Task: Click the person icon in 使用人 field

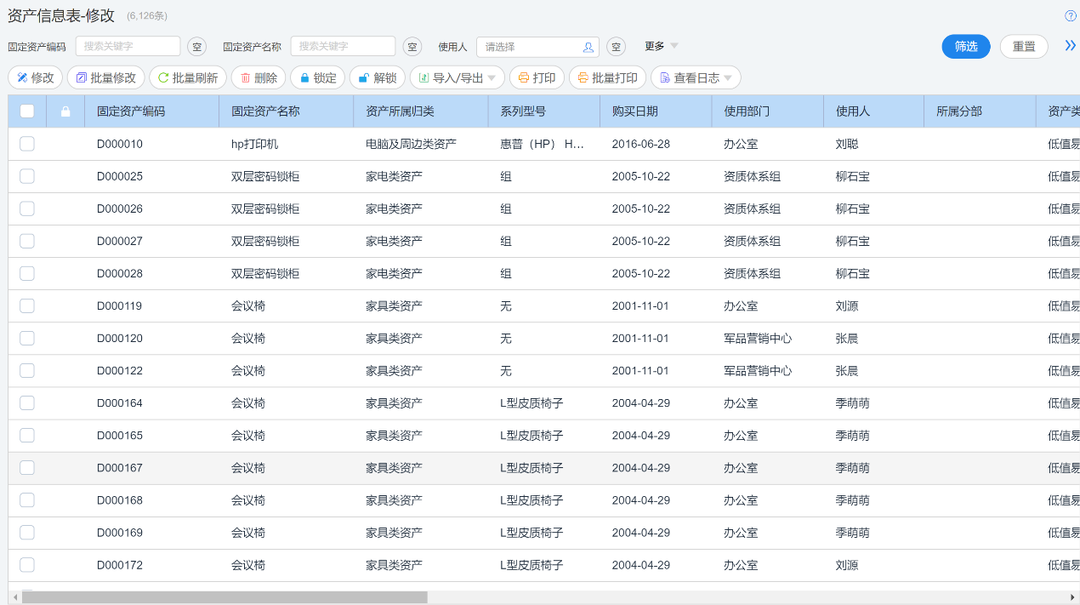Action: (x=588, y=47)
